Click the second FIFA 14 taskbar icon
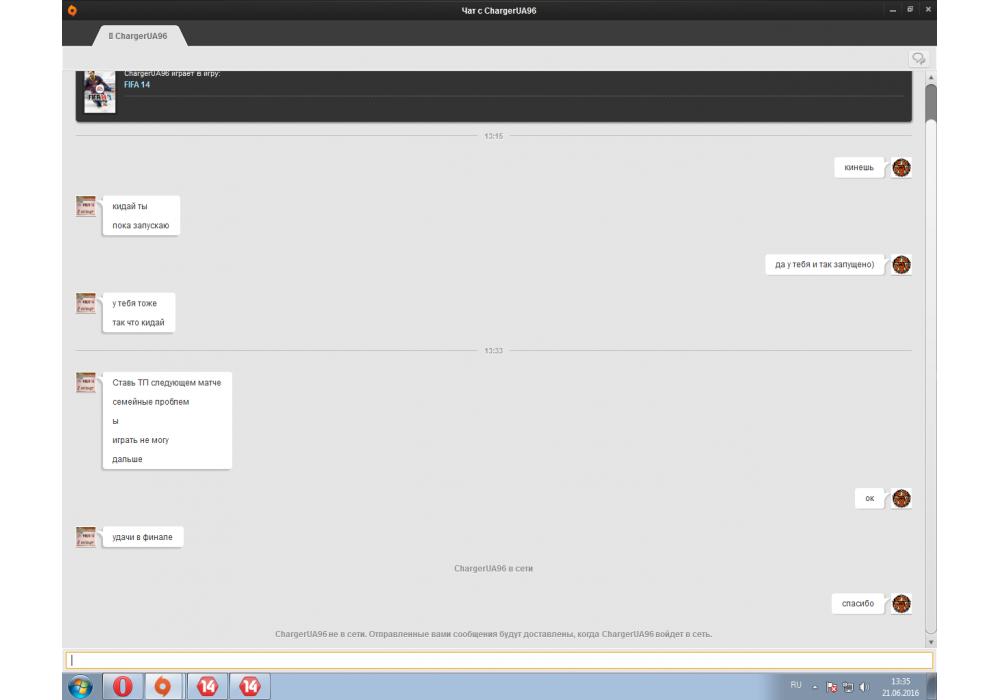 tap(250, 686)
